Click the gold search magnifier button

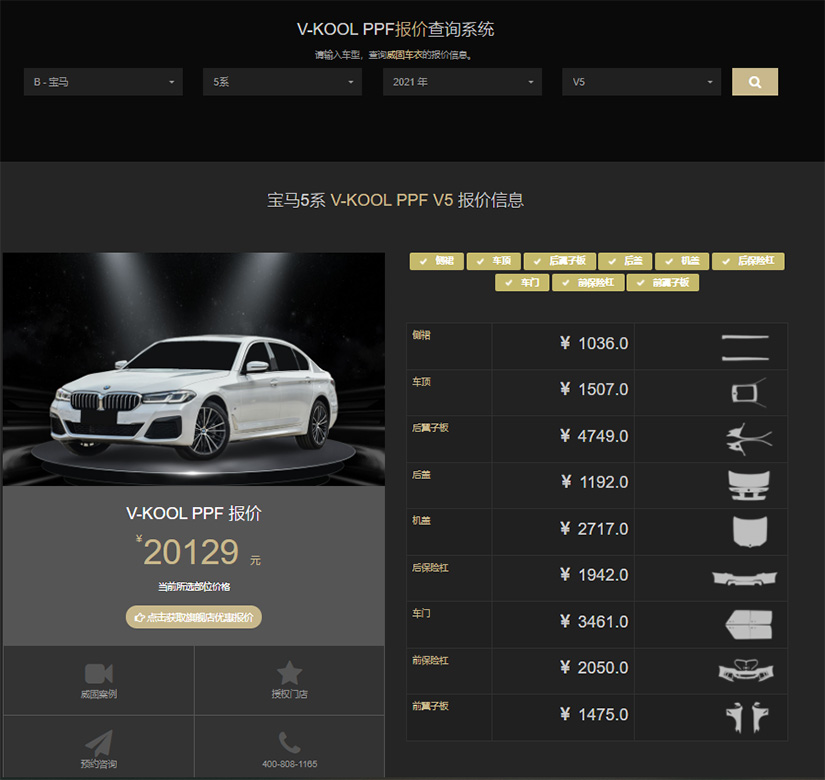(x=754, y=82)
